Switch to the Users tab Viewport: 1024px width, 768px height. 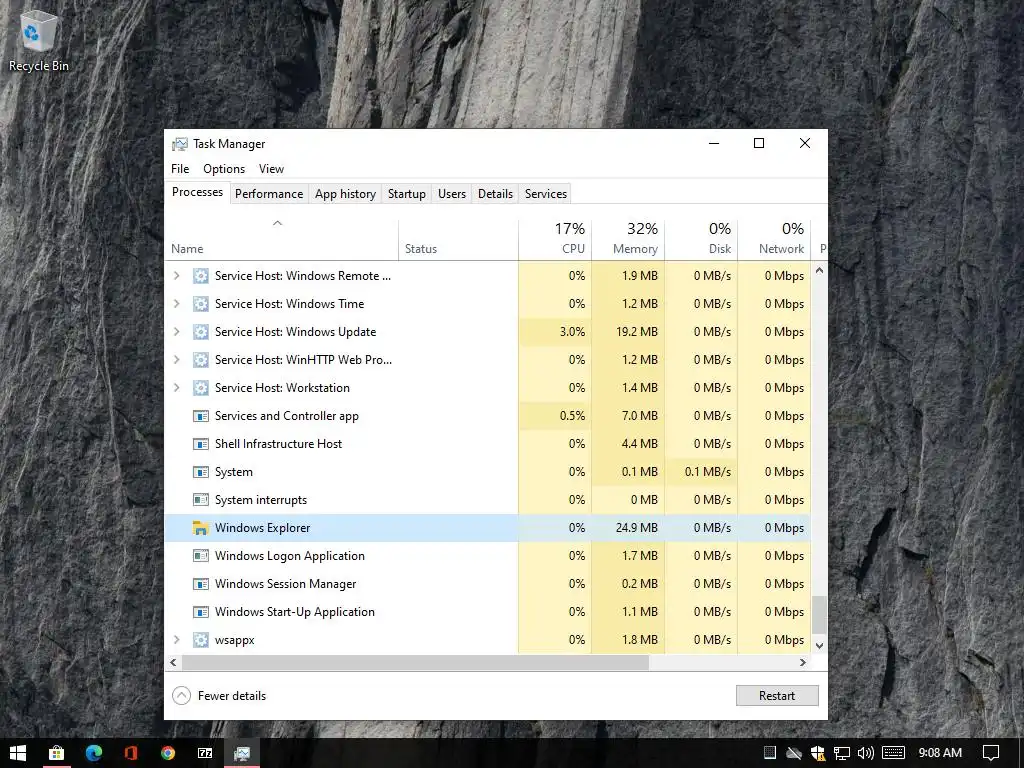[x=452, y=194]
